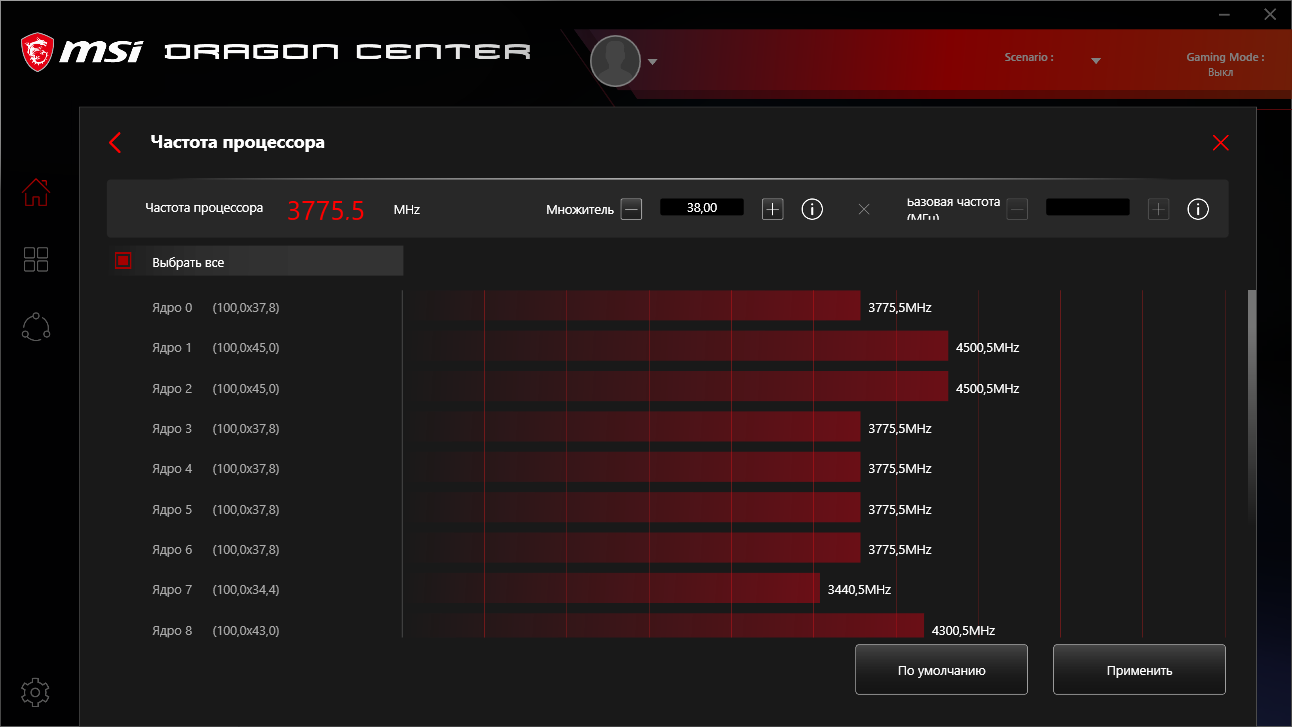
Task: Open the Home section in sidebar
Action: 36,192
